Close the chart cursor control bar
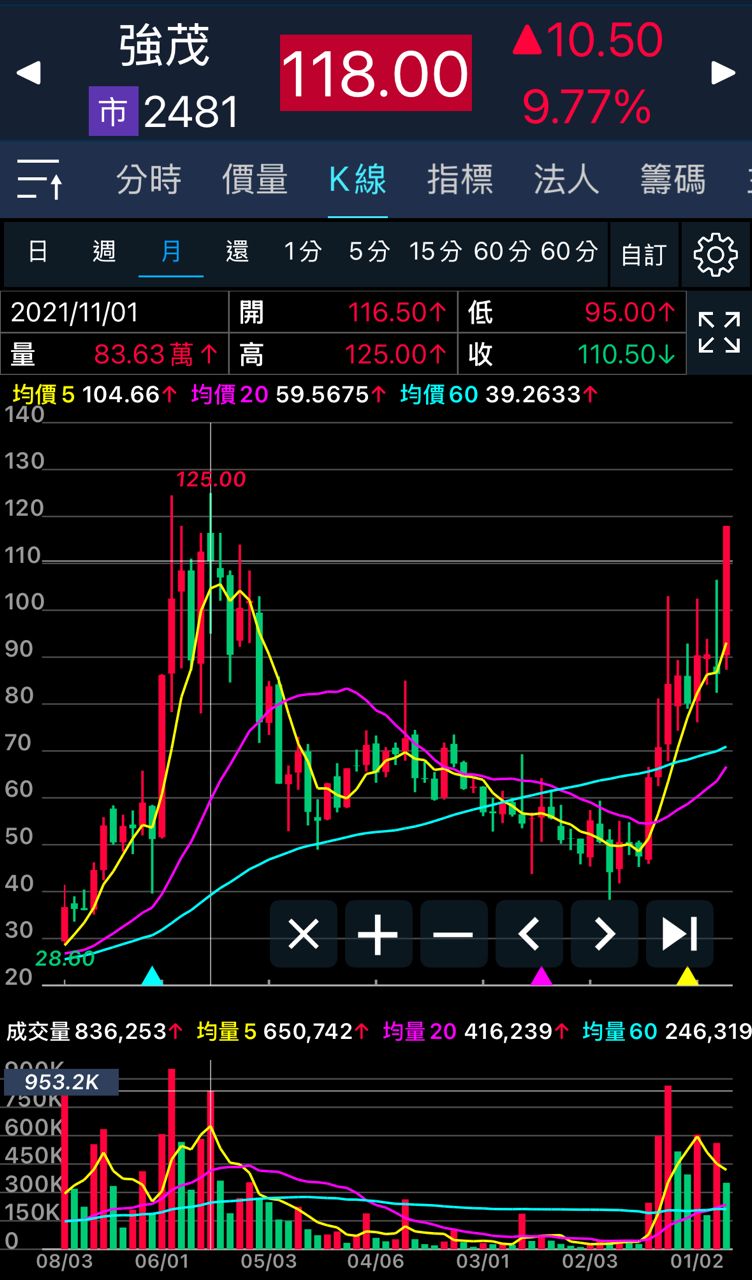This screenshot has width=752, height=1280. point(303,934)
